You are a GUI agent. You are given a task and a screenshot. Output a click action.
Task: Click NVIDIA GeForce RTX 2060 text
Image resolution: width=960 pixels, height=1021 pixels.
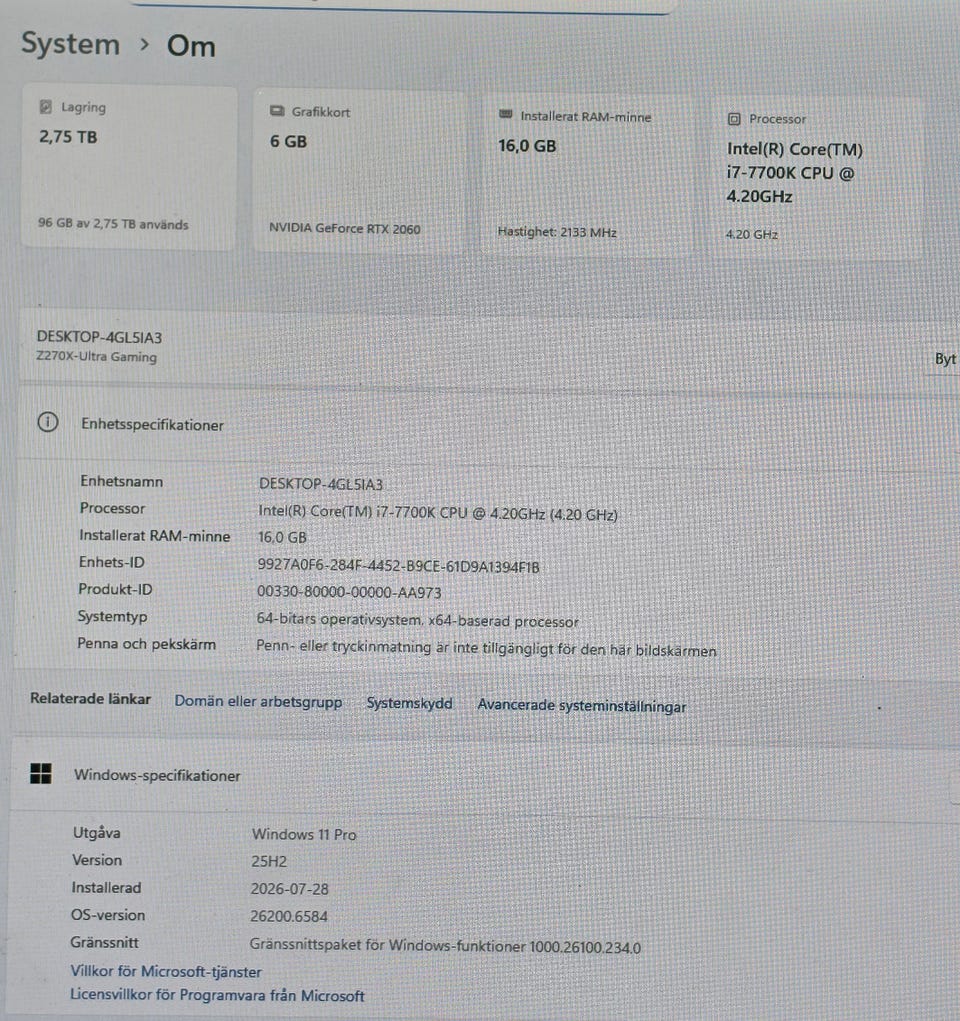point(345,228)
